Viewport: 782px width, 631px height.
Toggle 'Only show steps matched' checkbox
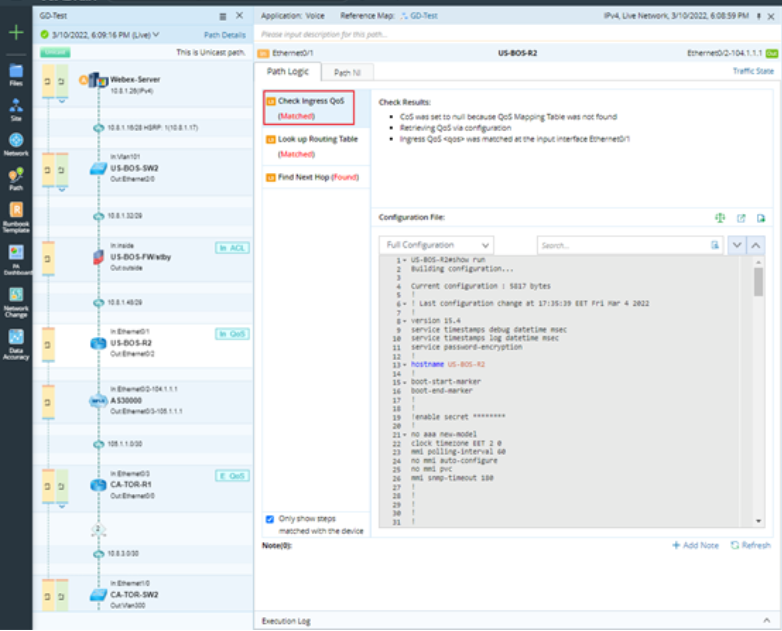tap(271, 519)
